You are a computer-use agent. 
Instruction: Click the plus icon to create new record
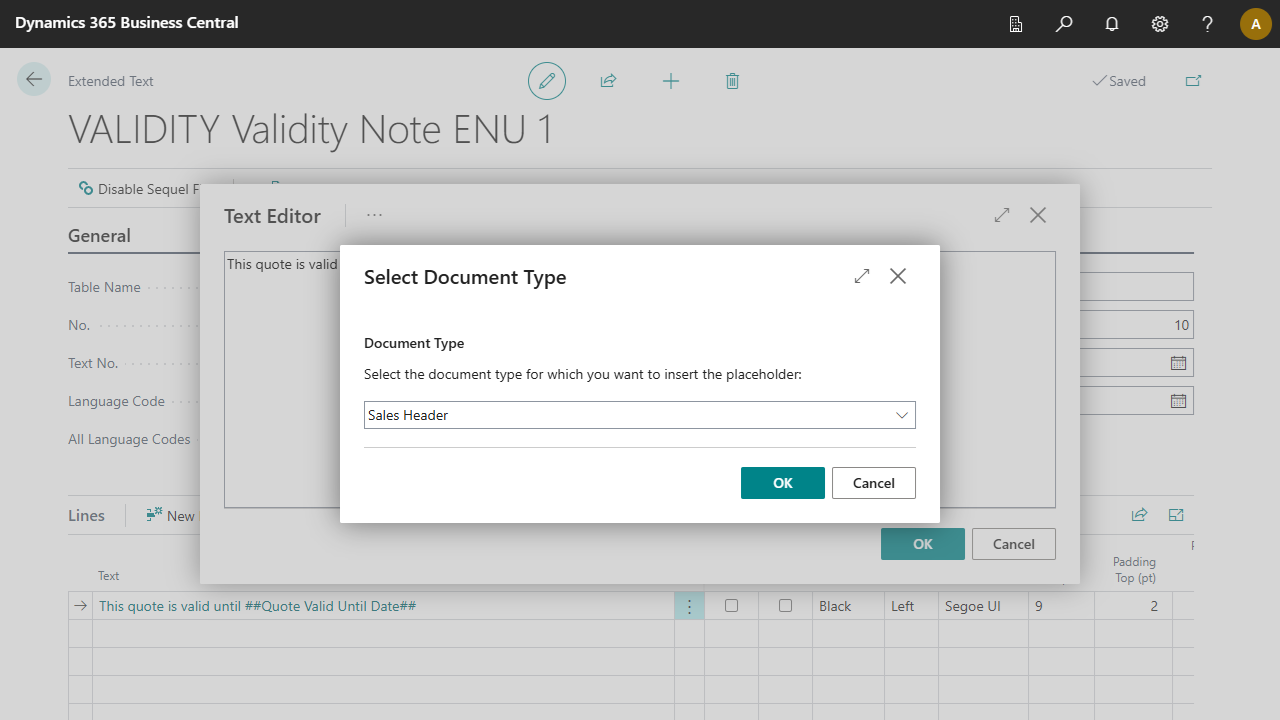coord(671,81)
